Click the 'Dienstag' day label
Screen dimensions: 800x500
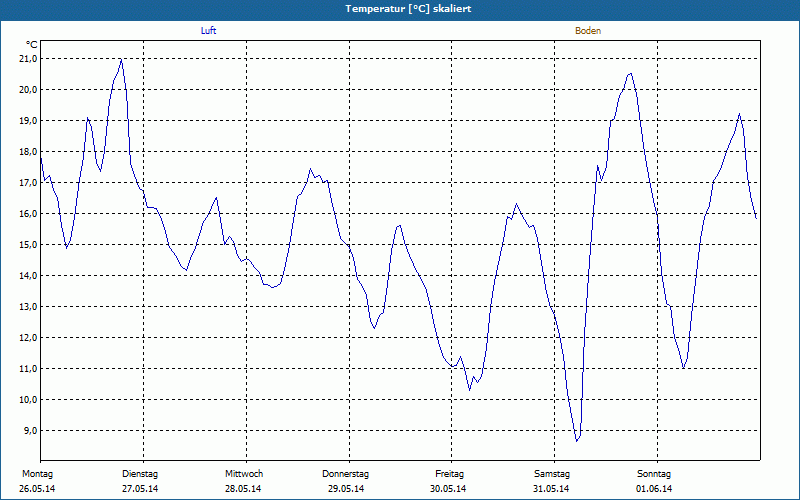(x=140, y=474)
